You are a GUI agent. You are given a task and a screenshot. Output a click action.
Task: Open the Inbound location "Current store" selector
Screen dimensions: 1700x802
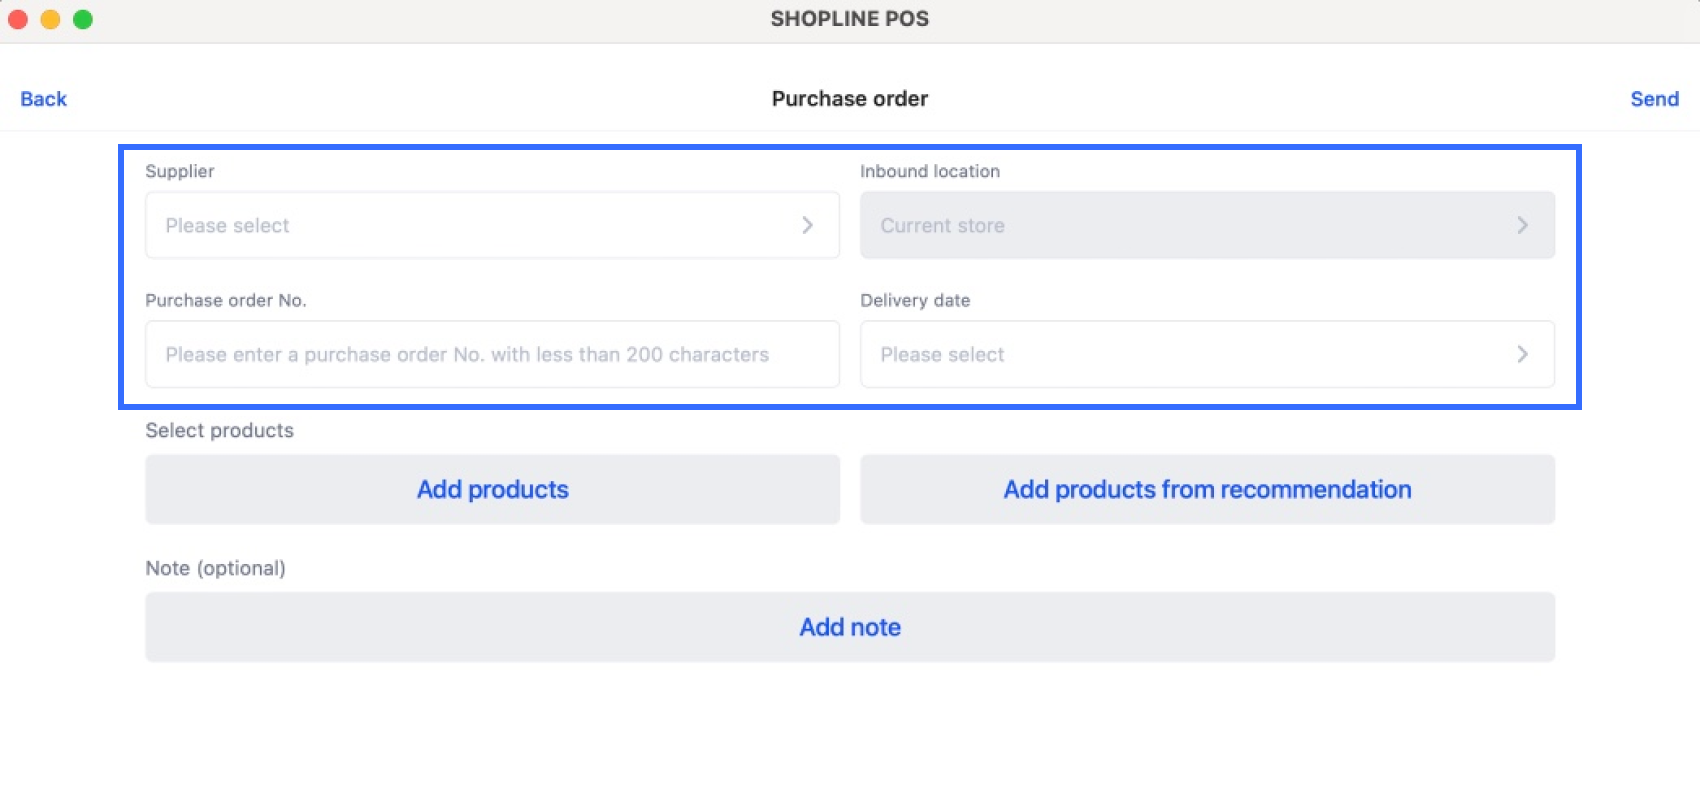(x=1206, y=225)
